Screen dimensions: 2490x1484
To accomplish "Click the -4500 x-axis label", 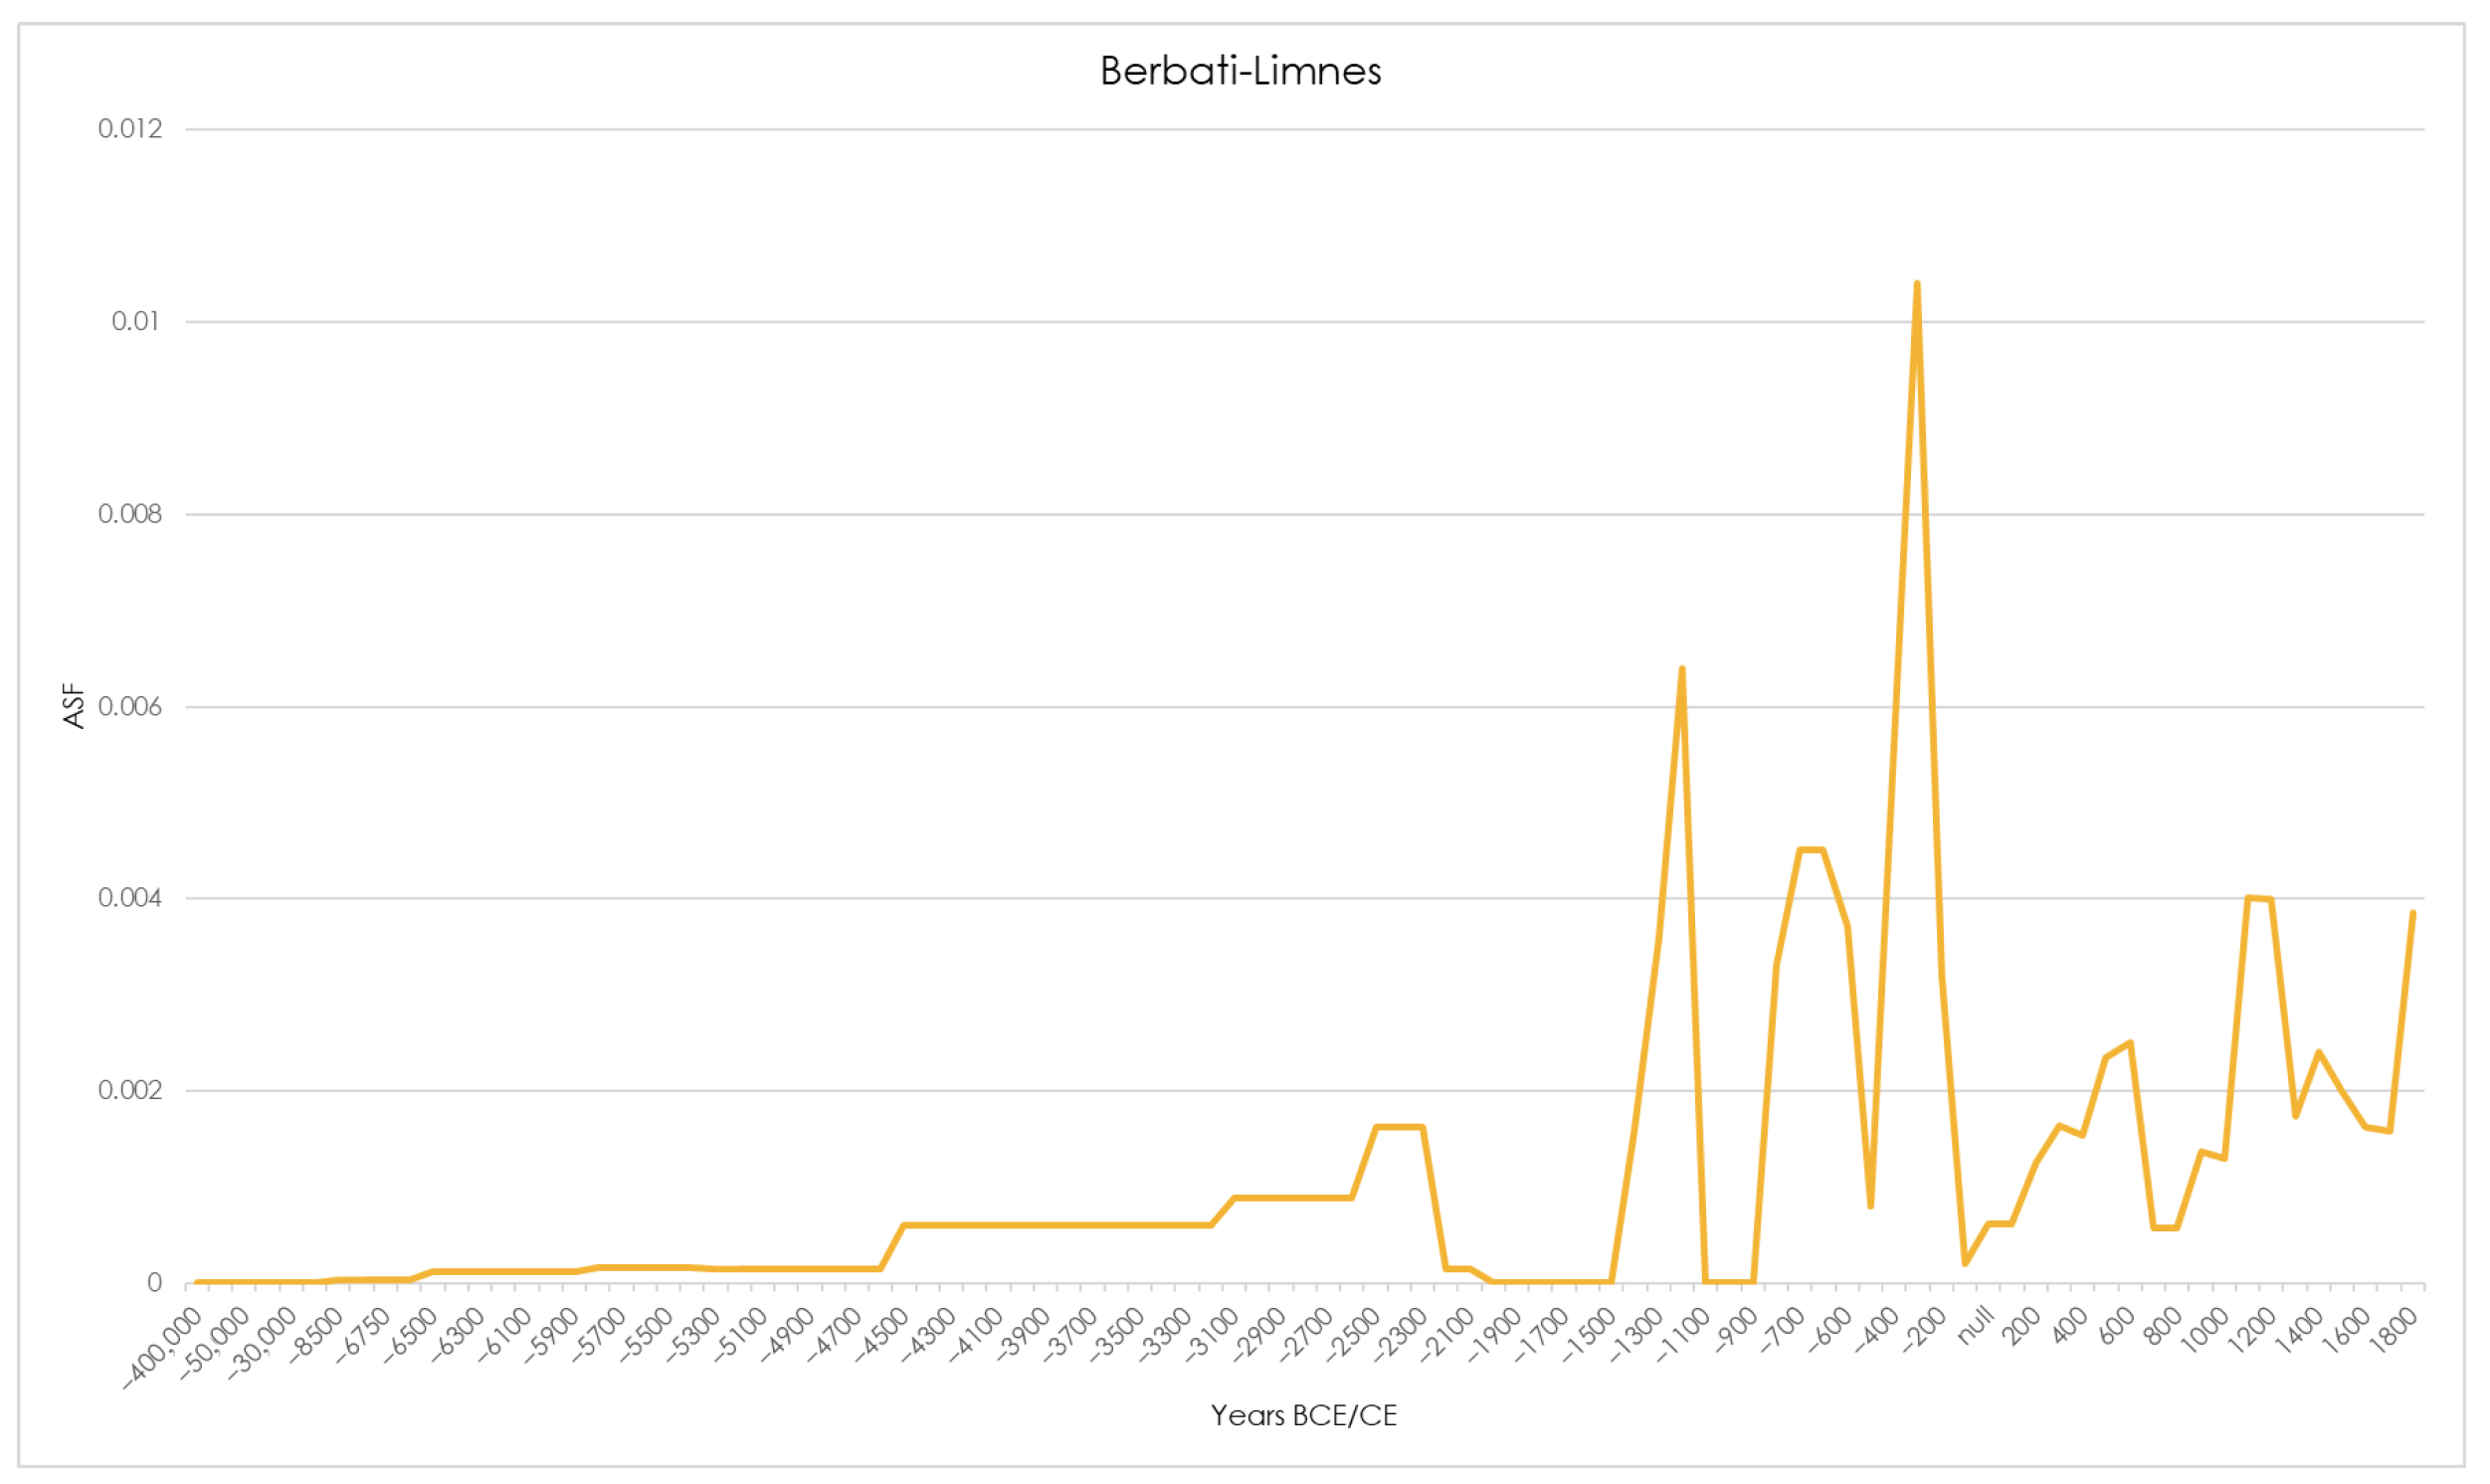I will (882, 1335).
